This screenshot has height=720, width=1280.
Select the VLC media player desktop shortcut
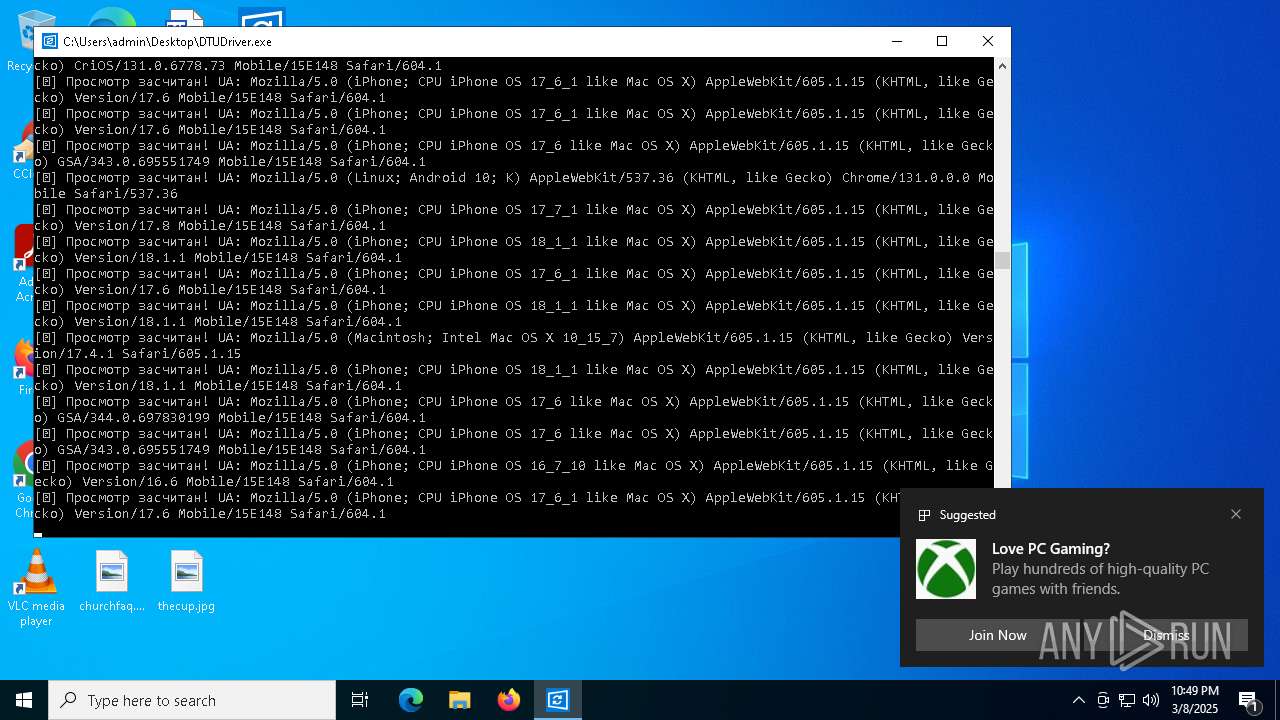pyautogui.click(x=36, y=589)
